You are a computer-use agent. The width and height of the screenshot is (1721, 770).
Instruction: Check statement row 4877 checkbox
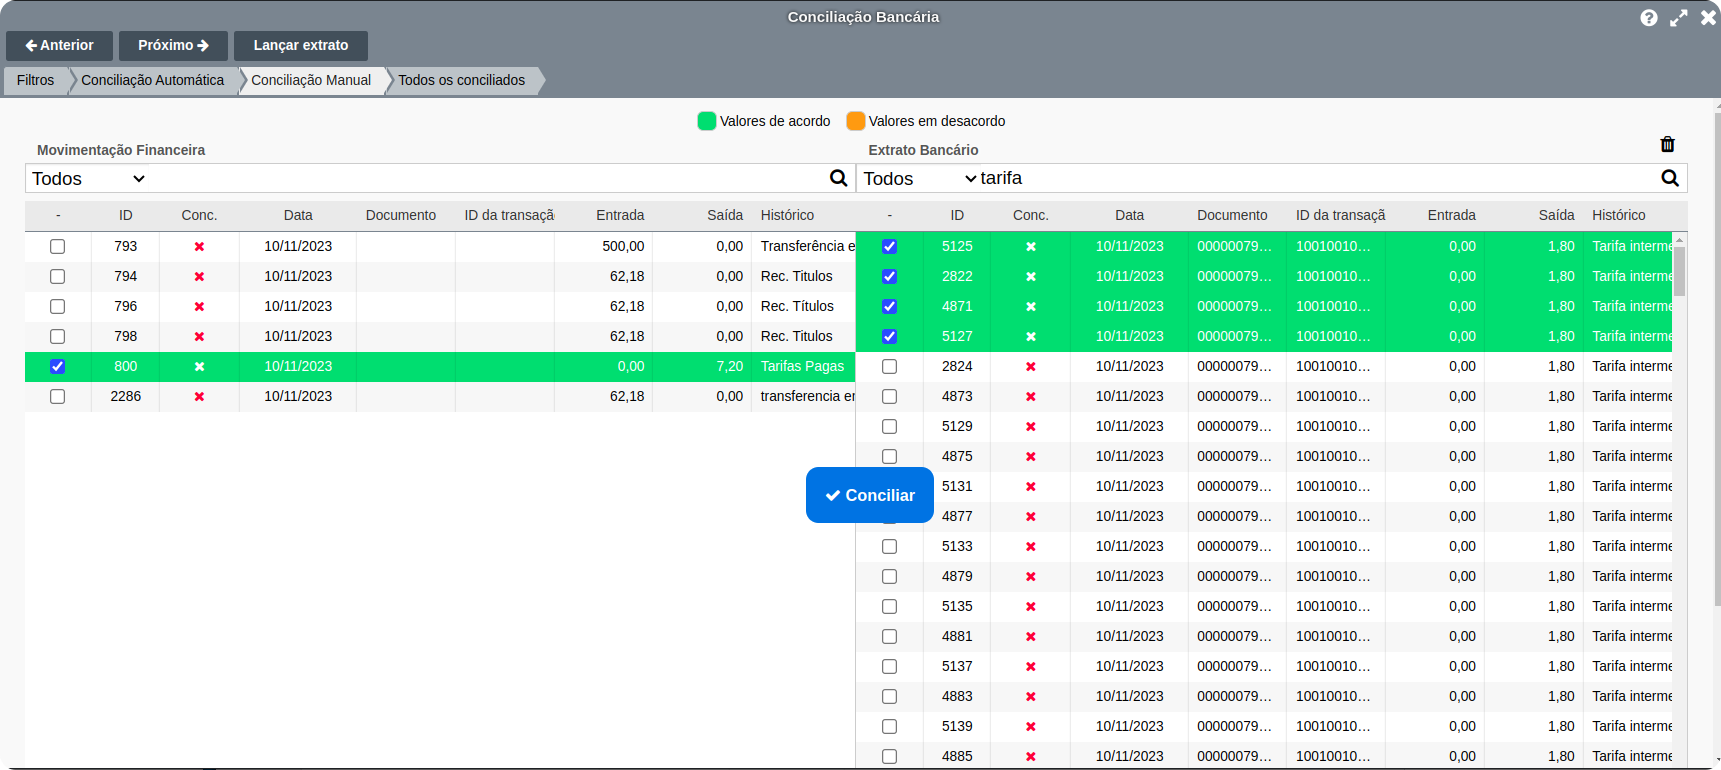tap(889, 516)
